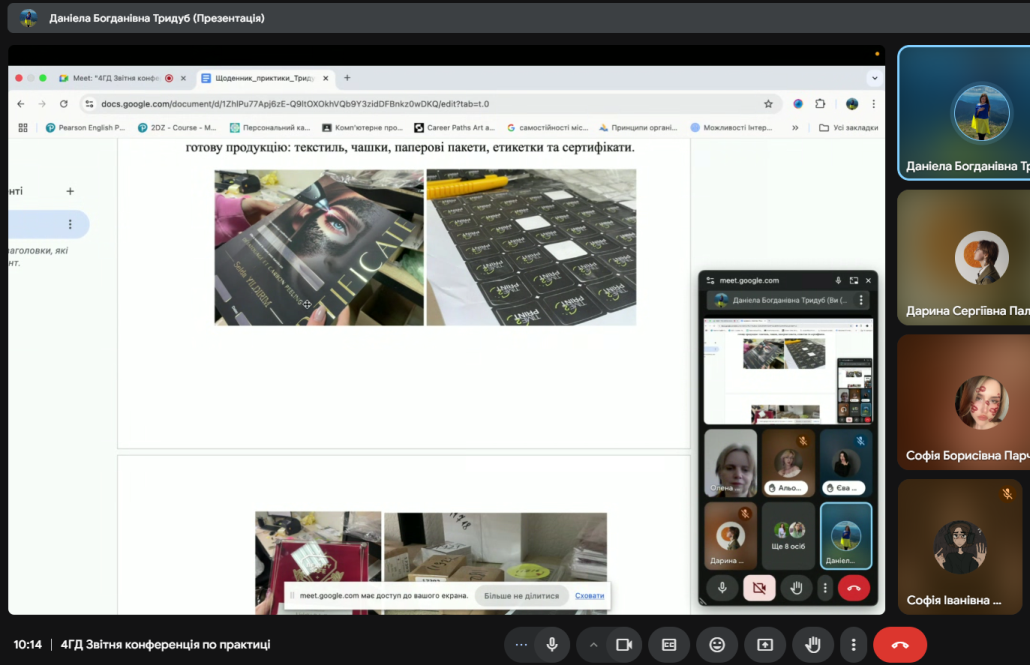The image size is (1030, 665).
Task: Open audio settings dots beside the microphone
Action: coord(520,645)
